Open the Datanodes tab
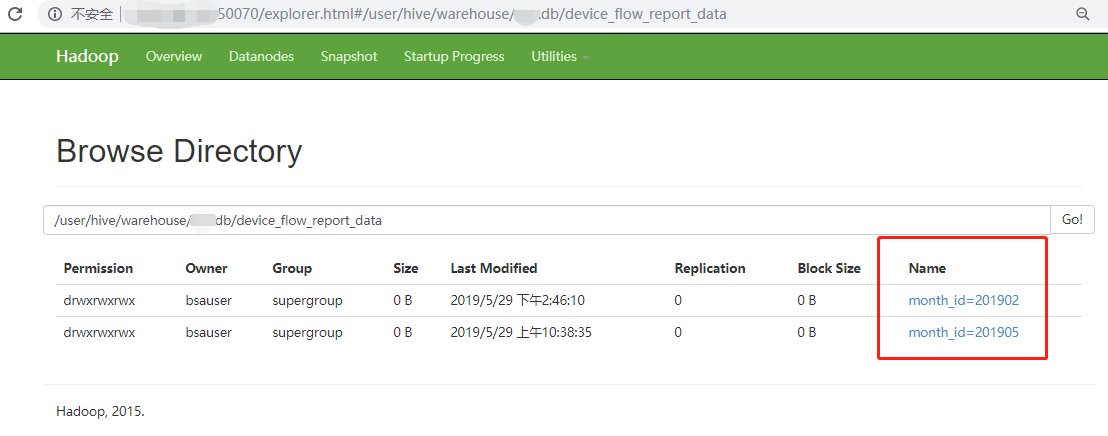This screenshot has height=436, width=1108. [x=261, y=57]
